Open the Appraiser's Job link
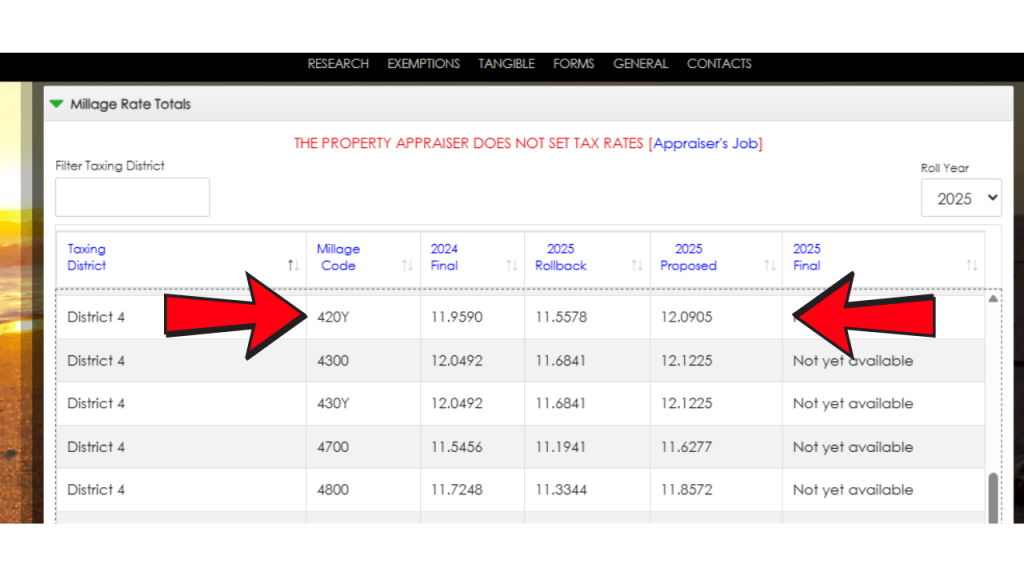 [707, 143]
